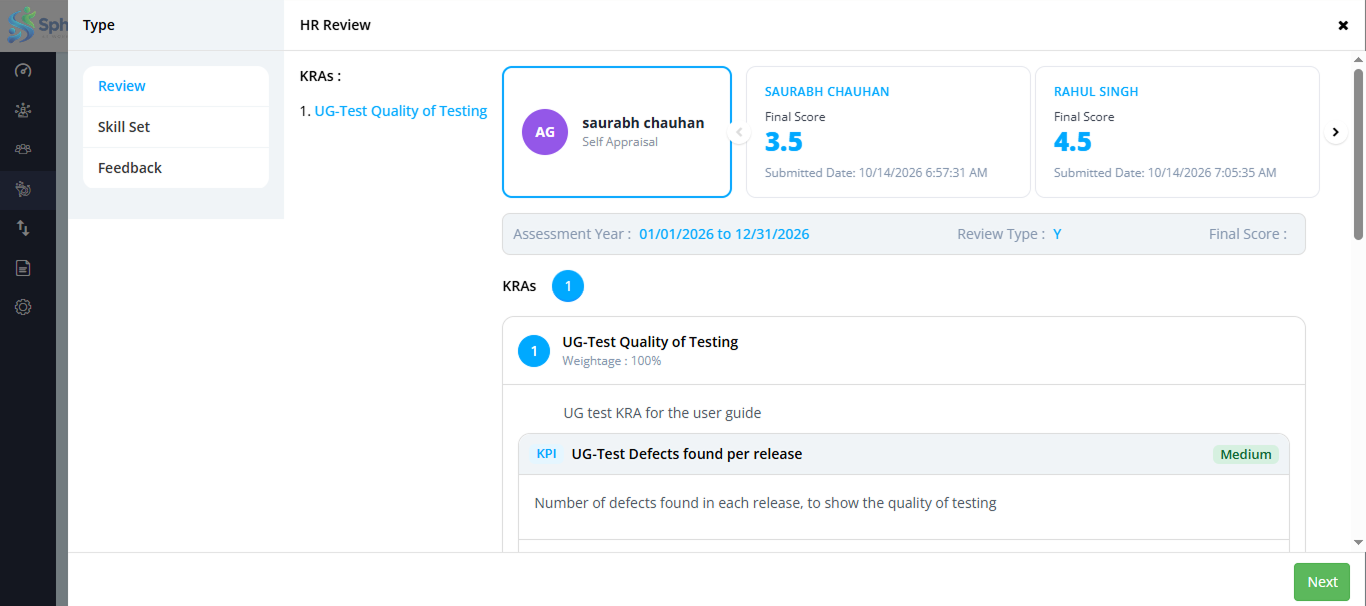
Task: Open the reports document icon in sidebar
Action: [23, 268]
